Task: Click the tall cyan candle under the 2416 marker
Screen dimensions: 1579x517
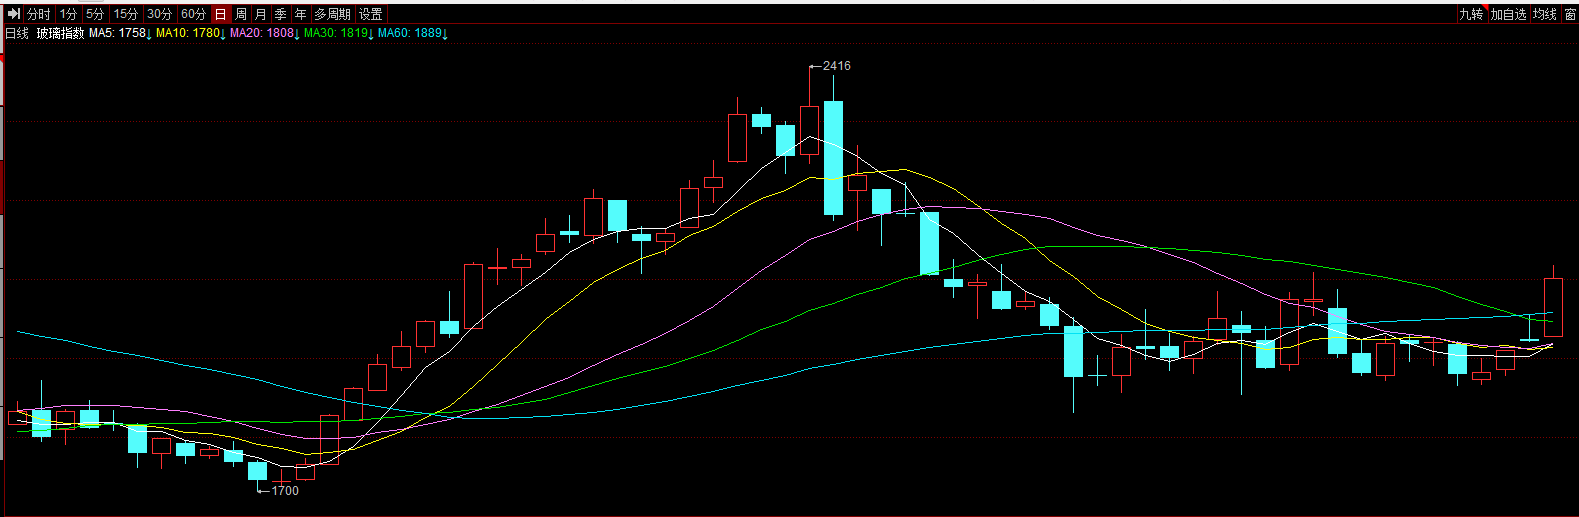Action: tap(833, 158)
